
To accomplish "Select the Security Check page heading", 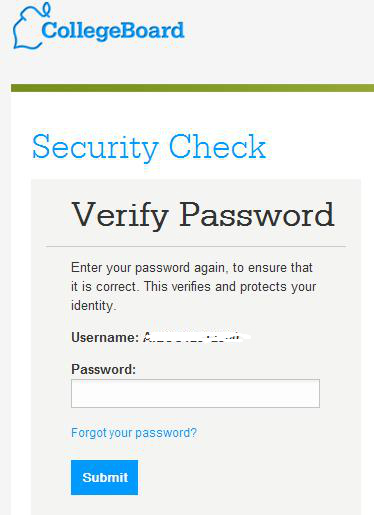I will coord(149,147).
